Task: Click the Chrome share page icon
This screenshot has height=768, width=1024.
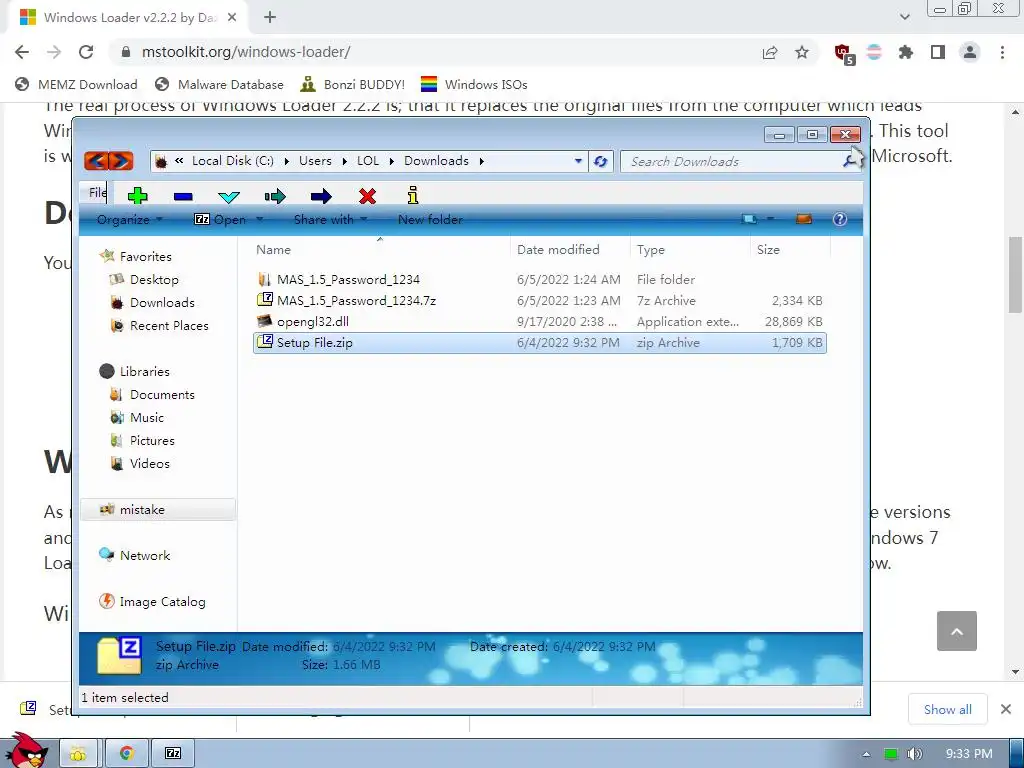Action: pyautogui.click(x=770, y=52)
